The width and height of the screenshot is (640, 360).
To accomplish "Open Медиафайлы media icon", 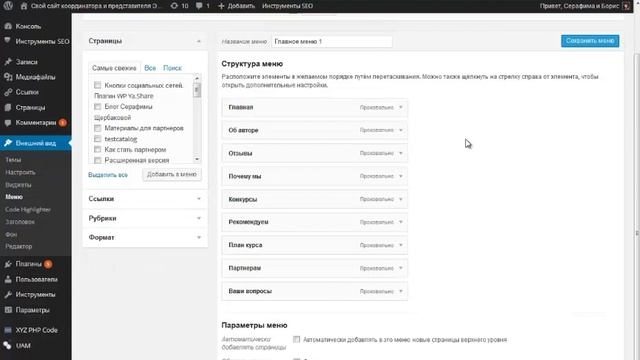I will click(8, 77).
